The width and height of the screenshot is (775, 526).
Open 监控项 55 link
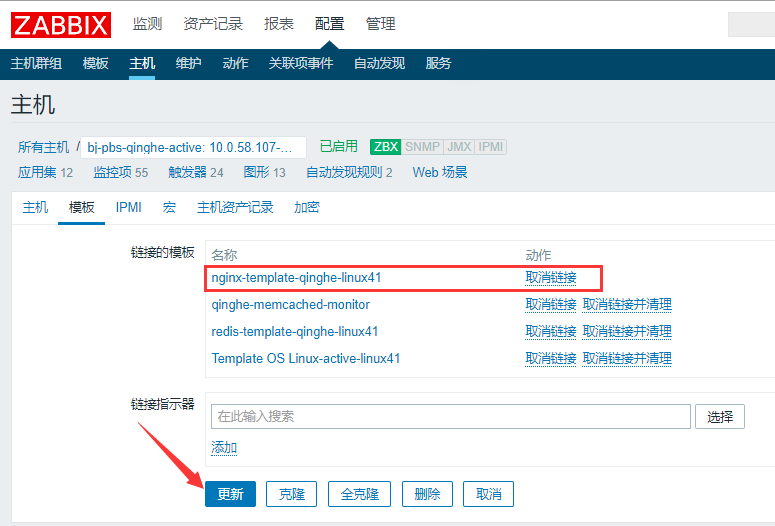click(121, 173)
